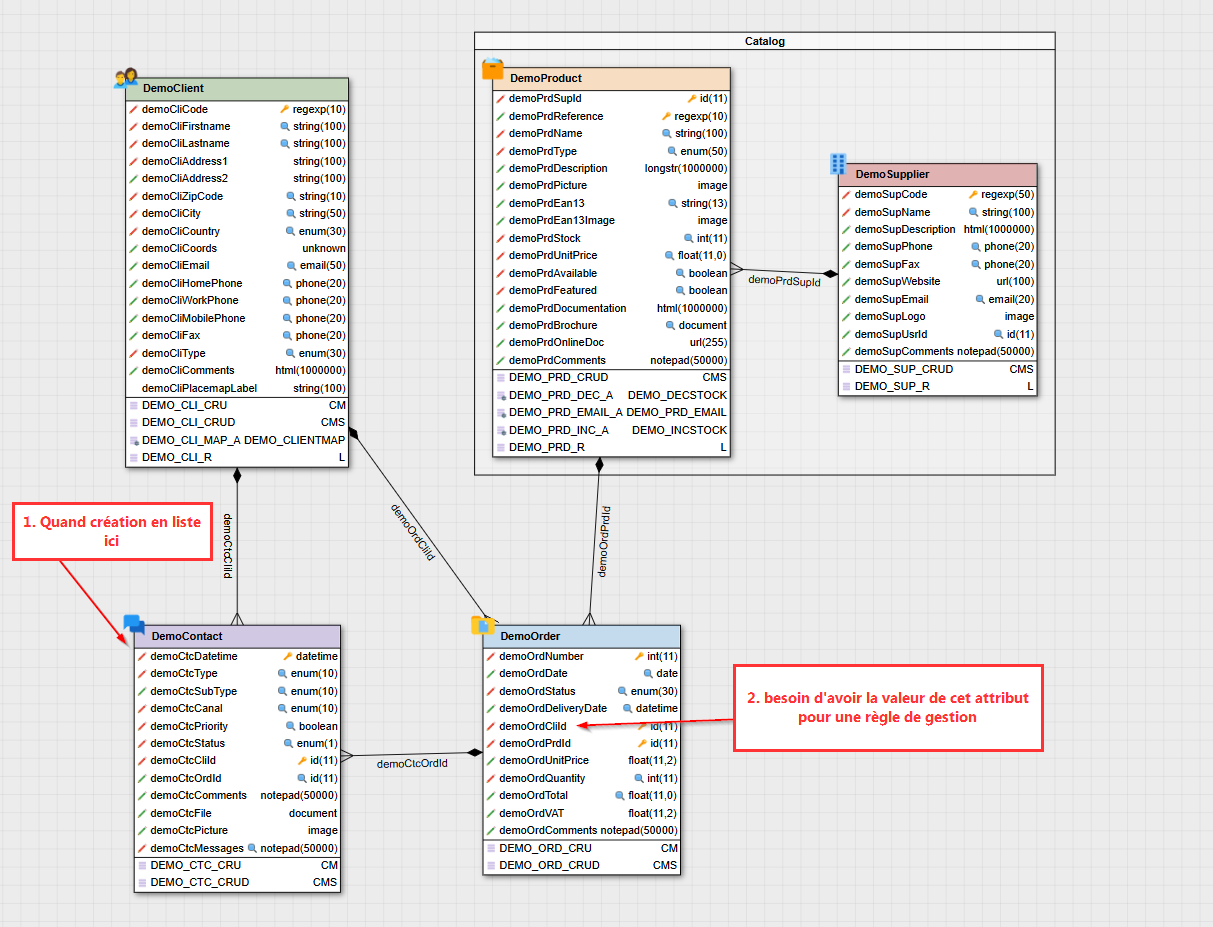Viewport: 1213px width, 927px height.
Task: Select the demoOrdCliId attribute in DemoOrder
Action: click(x=533, y=726)
